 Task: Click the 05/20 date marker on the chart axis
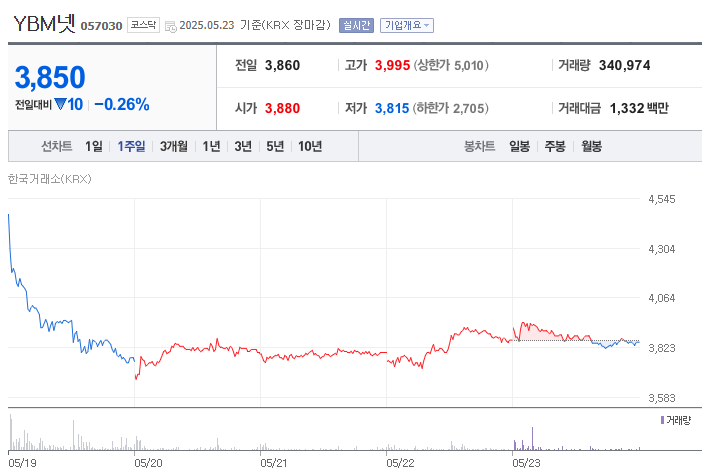pyautogui.click(x=148, y=463)
